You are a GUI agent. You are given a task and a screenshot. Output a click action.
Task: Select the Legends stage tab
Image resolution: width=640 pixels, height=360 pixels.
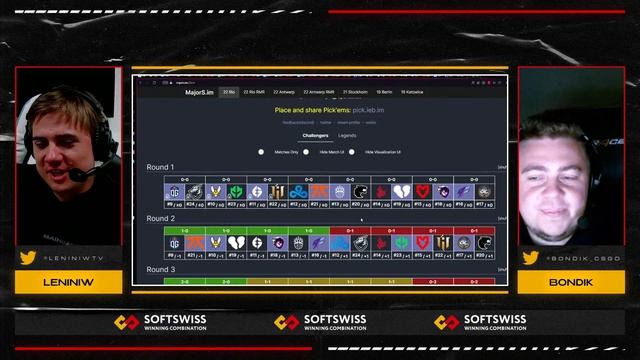(347, 136)
